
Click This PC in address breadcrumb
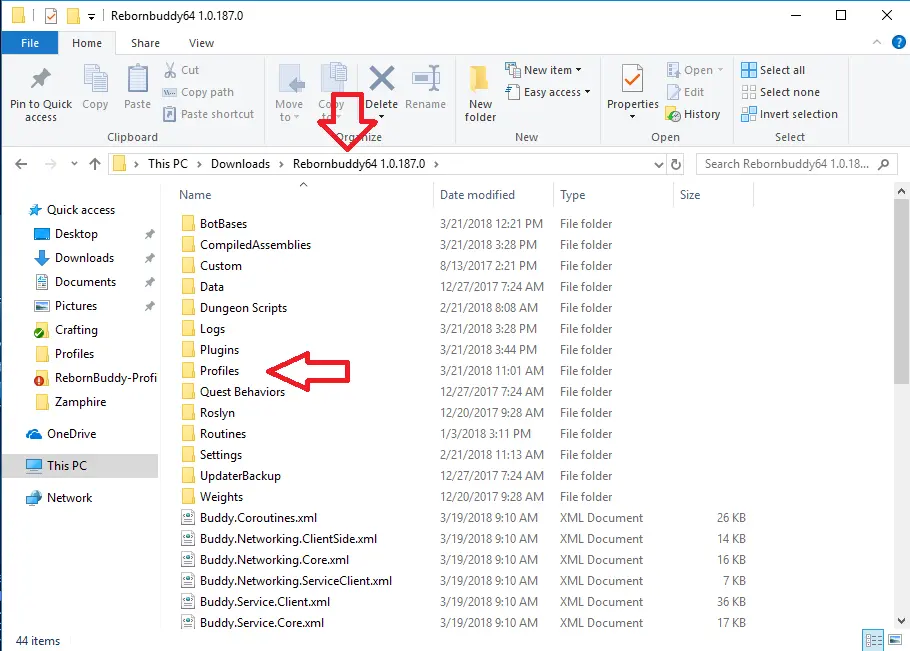168,164
